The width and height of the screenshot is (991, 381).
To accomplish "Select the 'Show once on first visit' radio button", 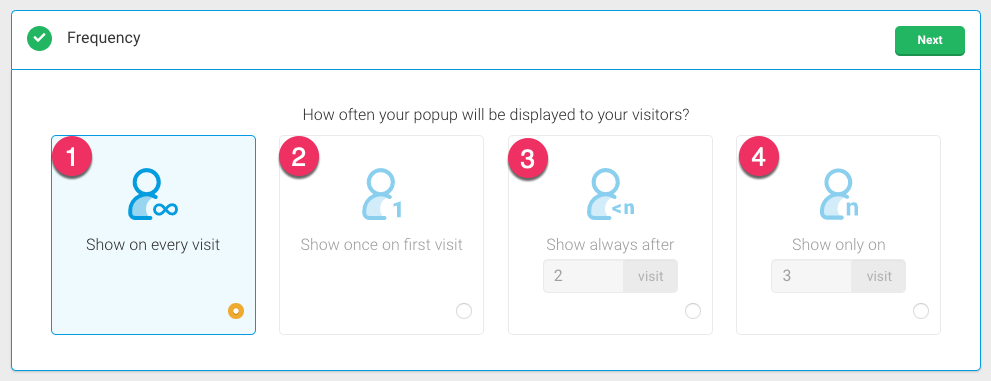I will pyautogui.click(x=464, y=311).
